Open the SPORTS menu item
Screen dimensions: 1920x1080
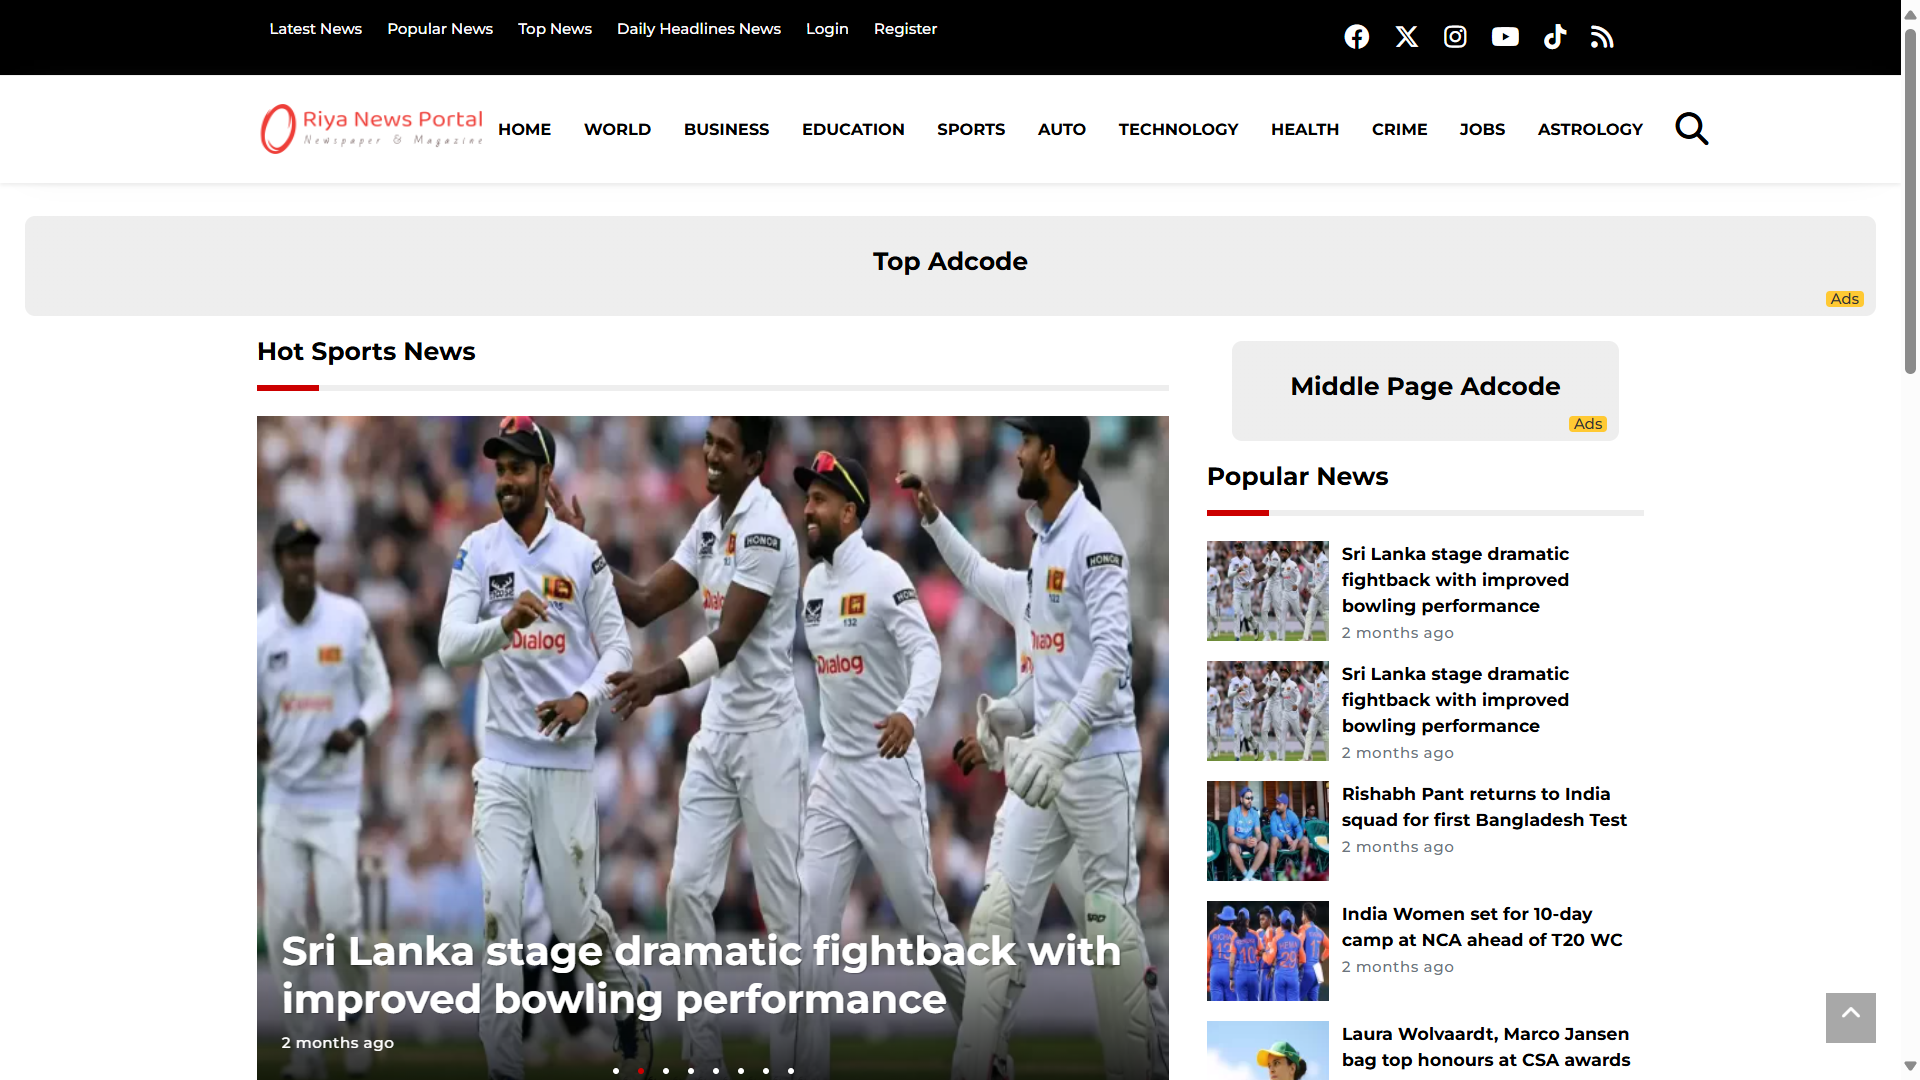(970, 129)
